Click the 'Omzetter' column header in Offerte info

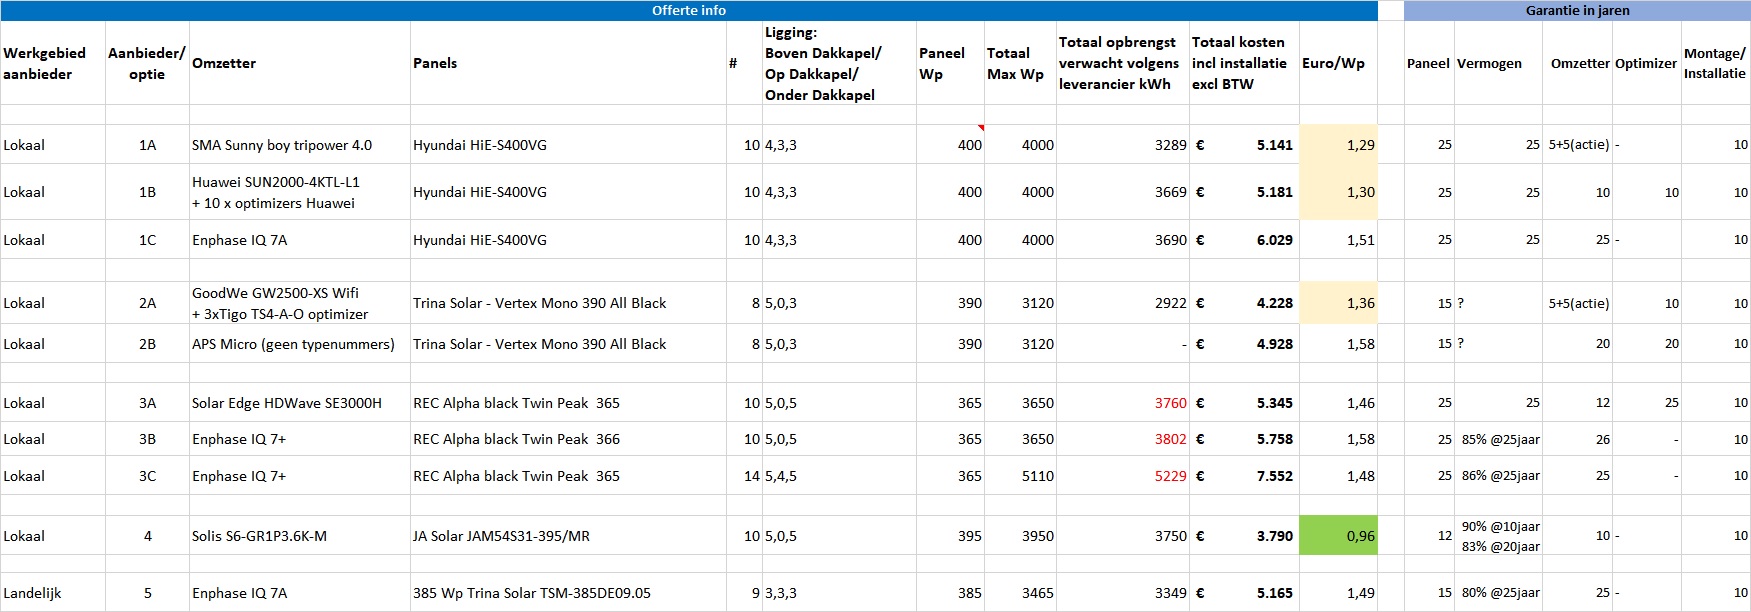point(300,63)
